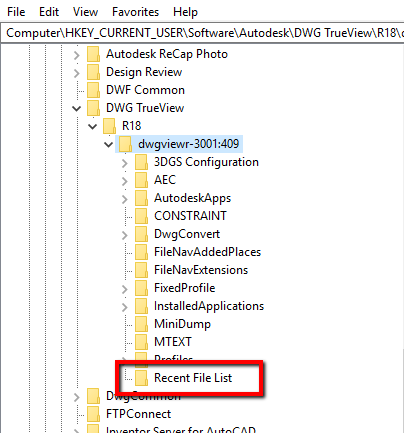Viewport: 404px width, 433px height.
Task: Select the dwgviewr-3001:409 key
Action: [189, 144]
